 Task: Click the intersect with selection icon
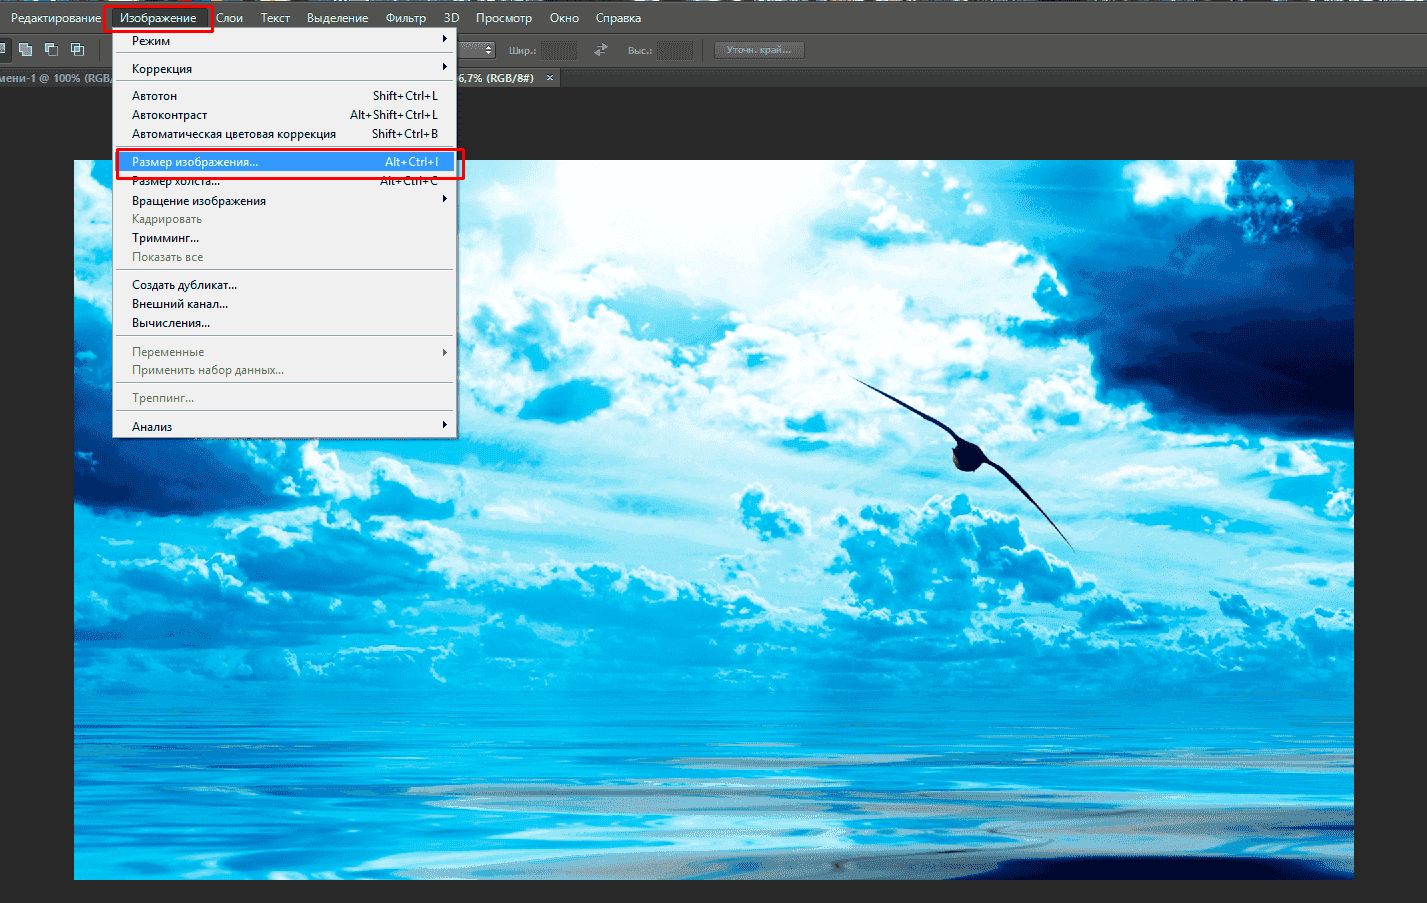tap(77, 49)
